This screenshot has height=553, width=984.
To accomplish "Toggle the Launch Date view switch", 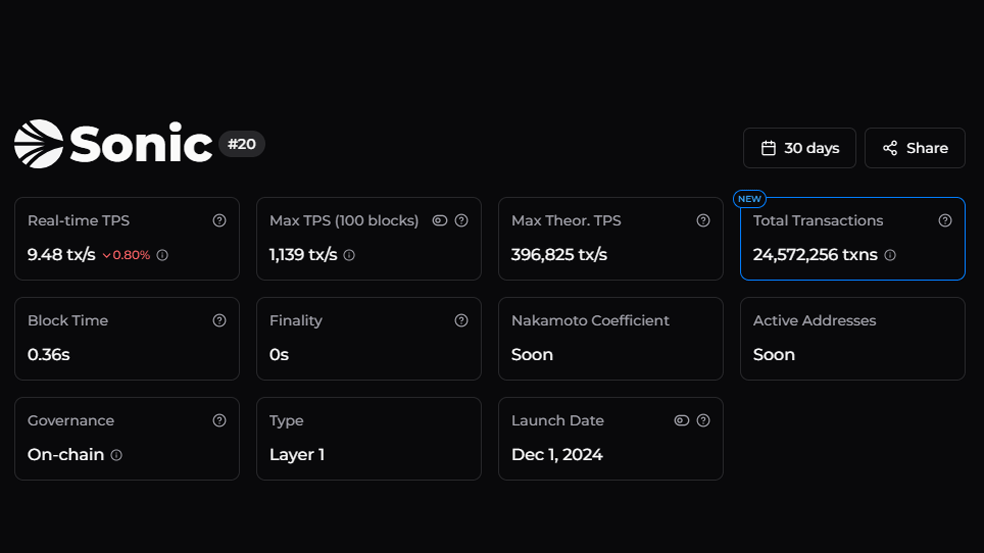I will coord(682,420).
